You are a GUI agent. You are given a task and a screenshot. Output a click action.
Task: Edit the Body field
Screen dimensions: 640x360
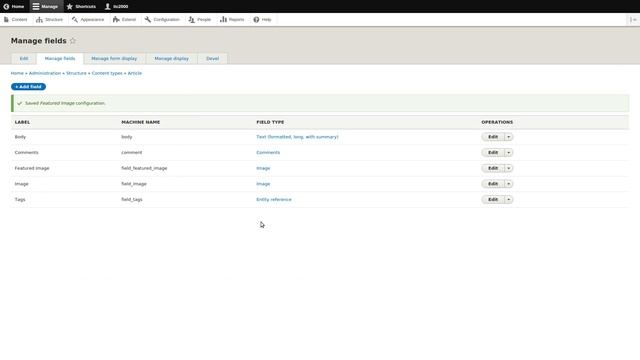[493, 137]
